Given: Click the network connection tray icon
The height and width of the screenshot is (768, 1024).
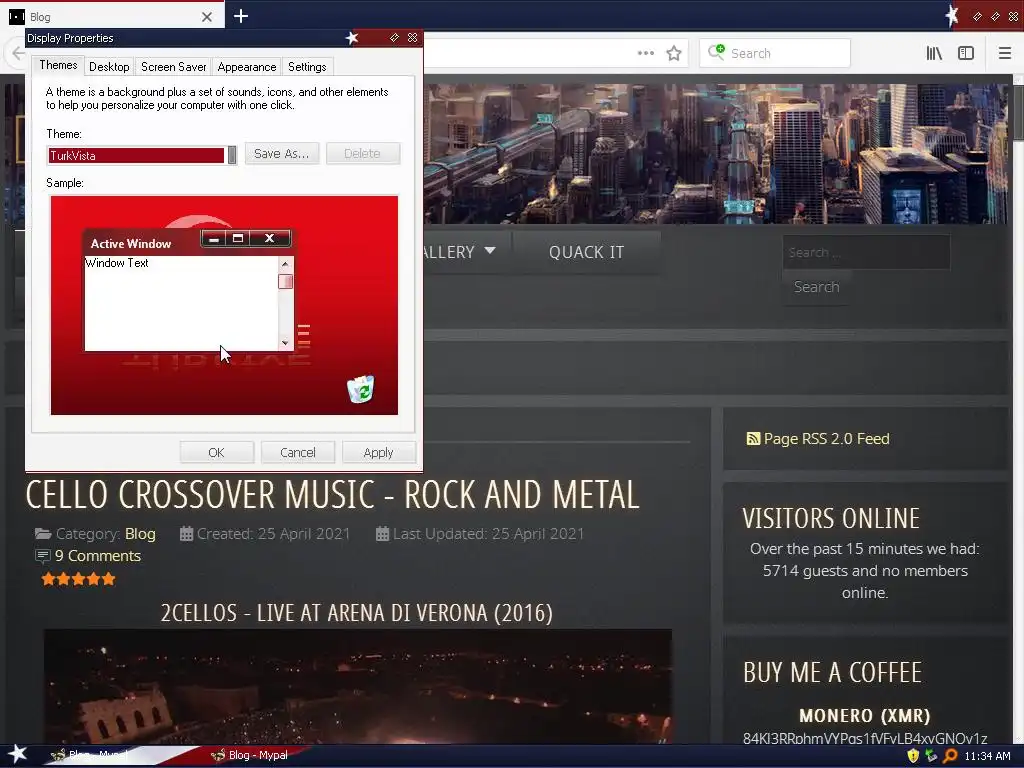Looking at the screenshot, I should (x=931, y=756).
